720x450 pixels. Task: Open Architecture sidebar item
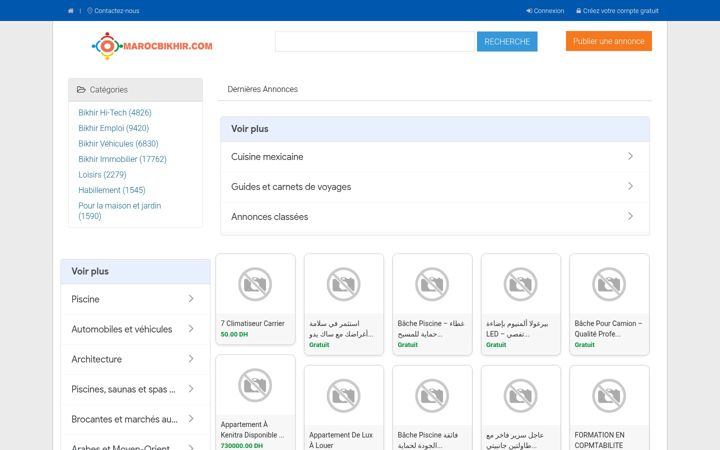coord(135,359)
